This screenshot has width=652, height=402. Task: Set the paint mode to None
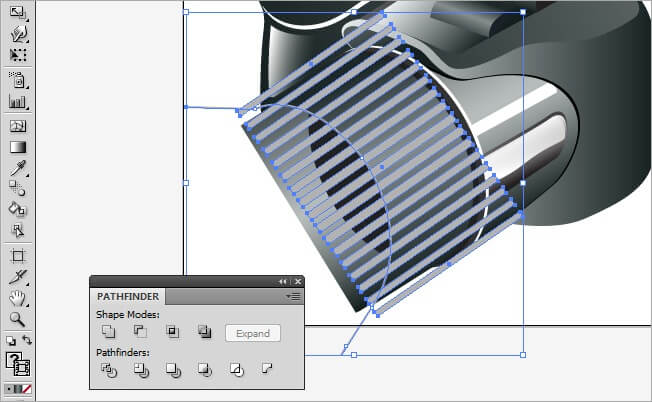pos(27,387)
